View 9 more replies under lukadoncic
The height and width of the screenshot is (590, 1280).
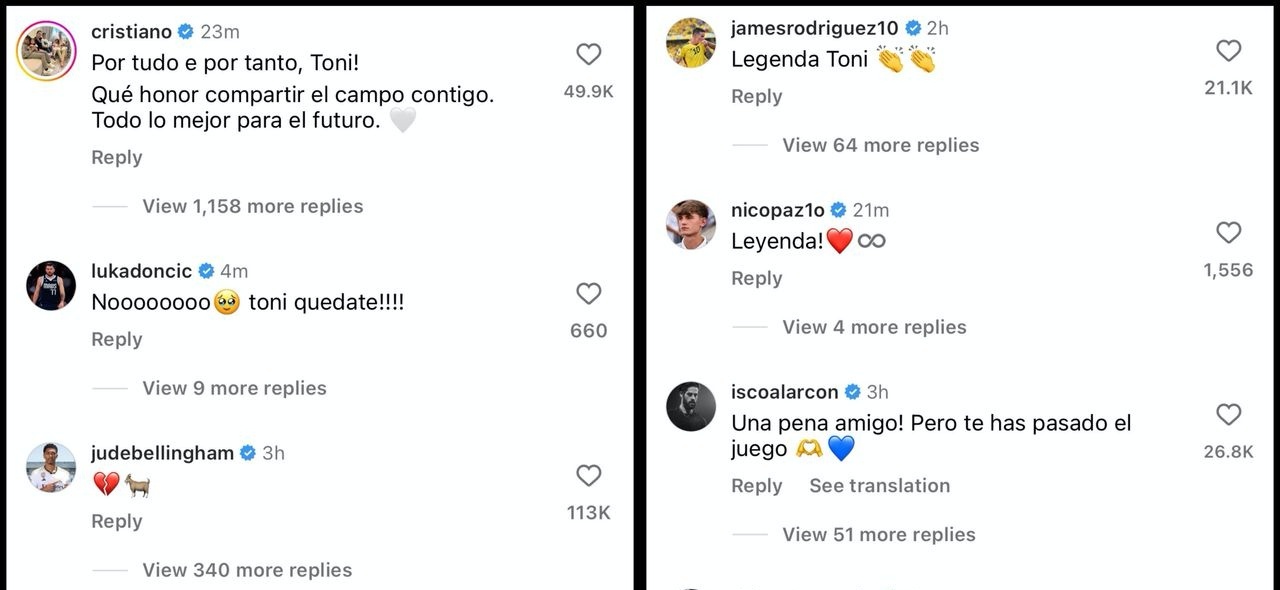point(233,388)
